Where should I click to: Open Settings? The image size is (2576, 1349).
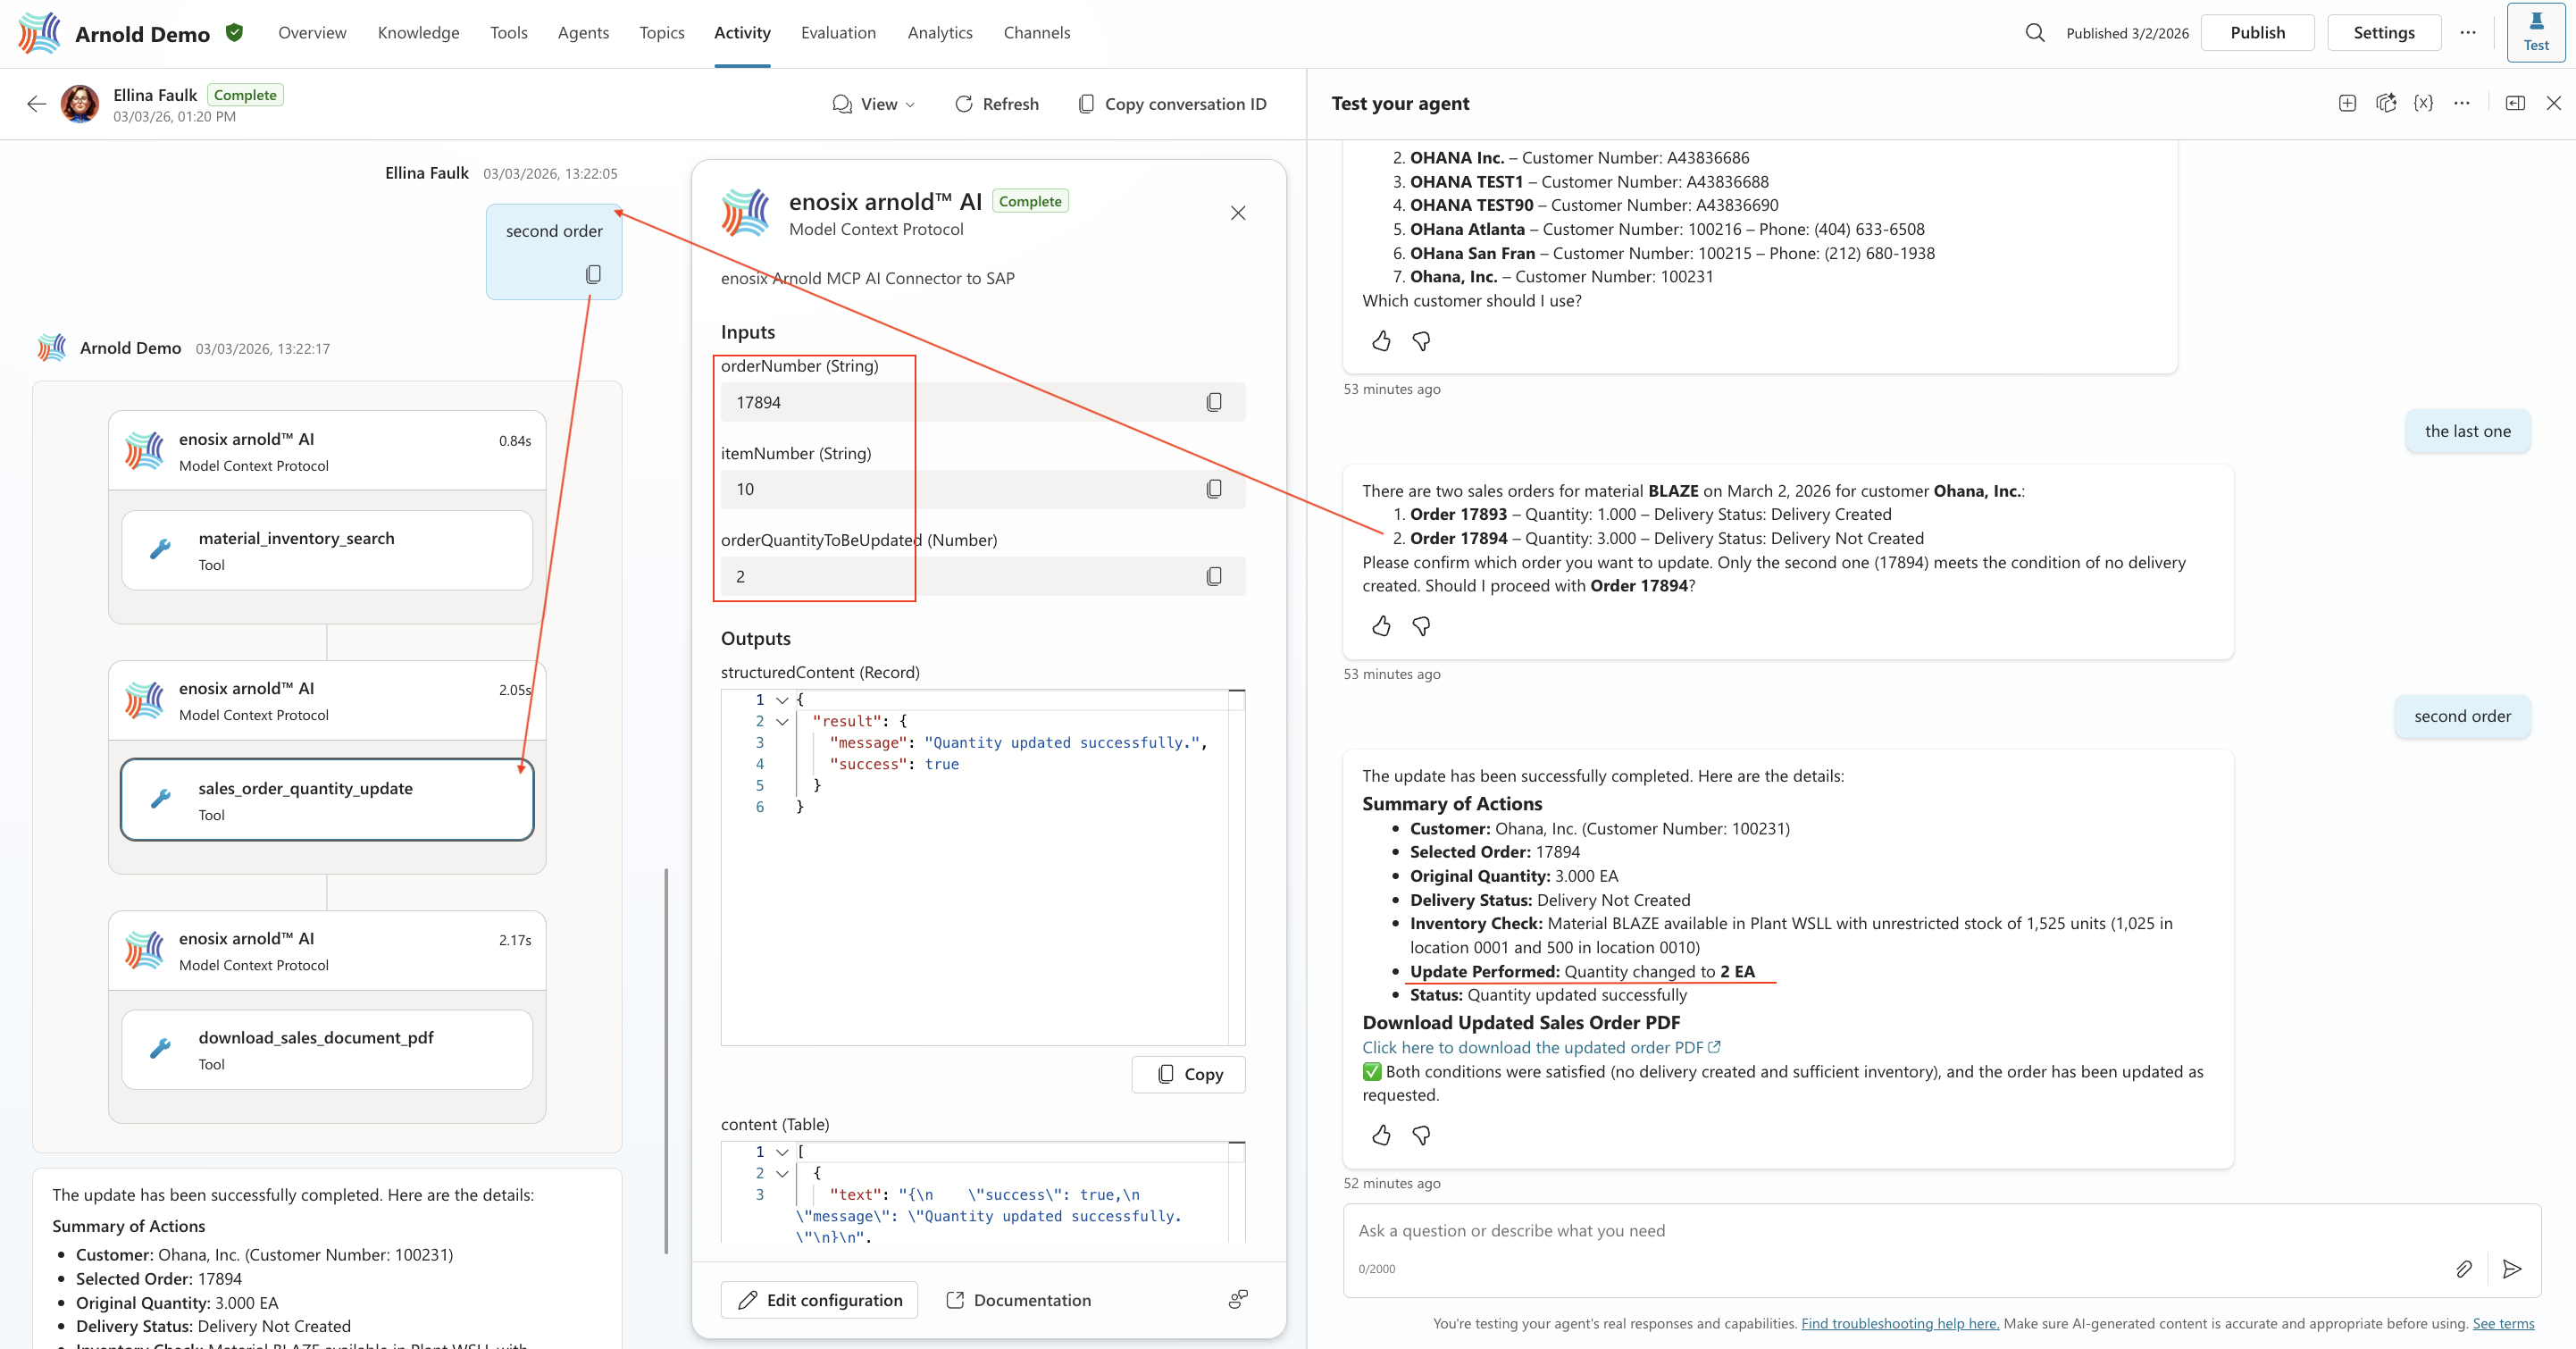point(2384,33)
